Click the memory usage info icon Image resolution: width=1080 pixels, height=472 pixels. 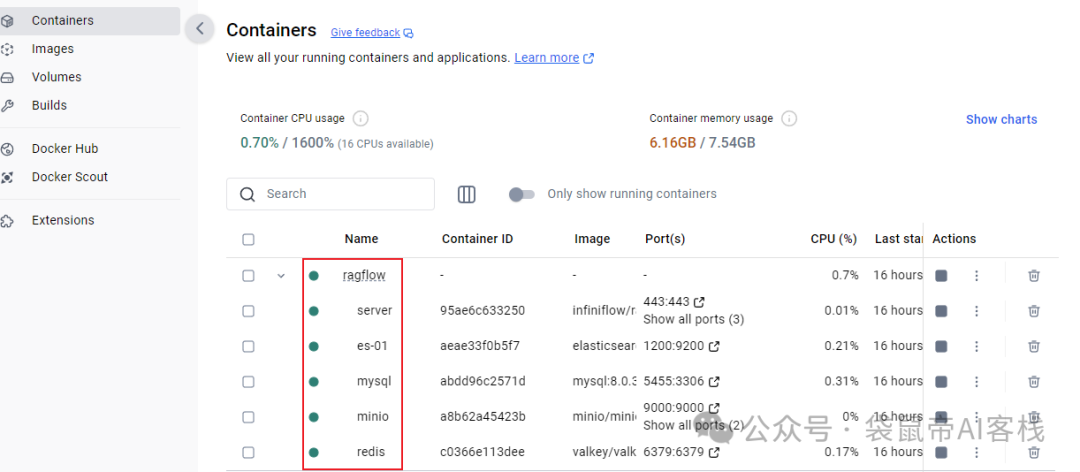pyautogui.click(x=789, y=119)
